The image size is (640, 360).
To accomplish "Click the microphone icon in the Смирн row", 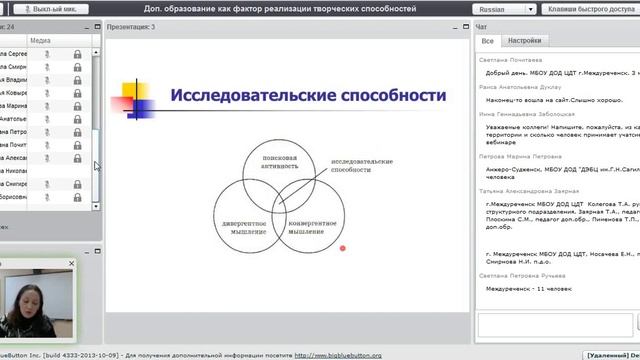I will [47, 67].
